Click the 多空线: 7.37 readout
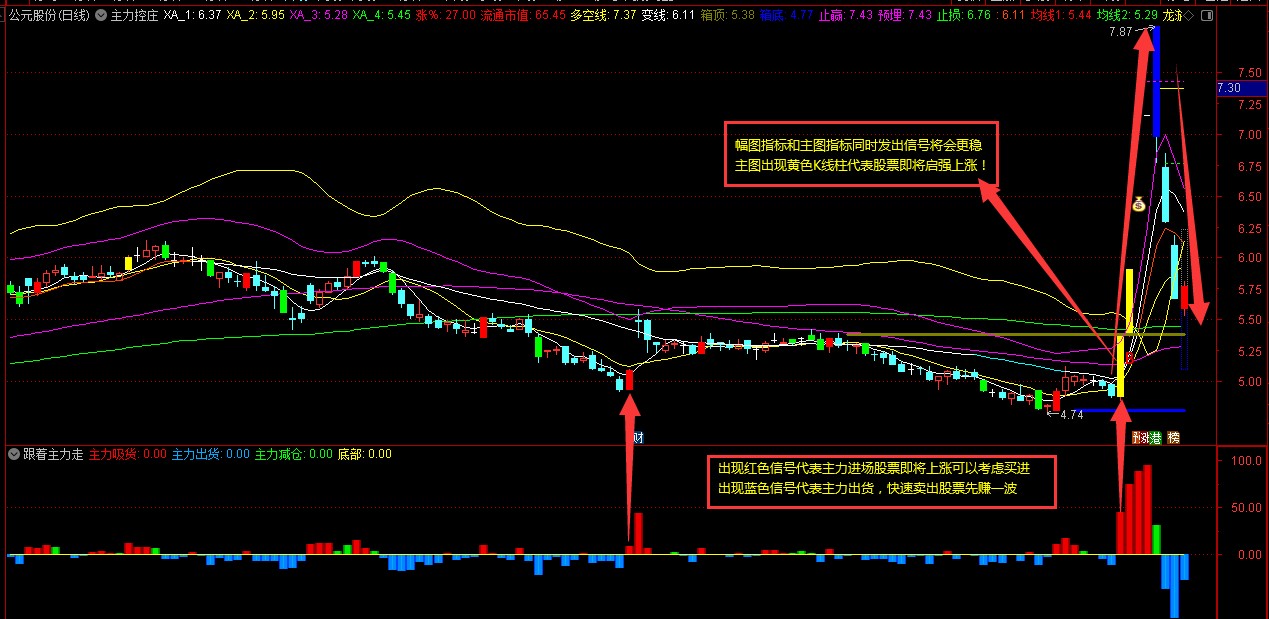The image size is (1269, 619). (x=603, y=16)
